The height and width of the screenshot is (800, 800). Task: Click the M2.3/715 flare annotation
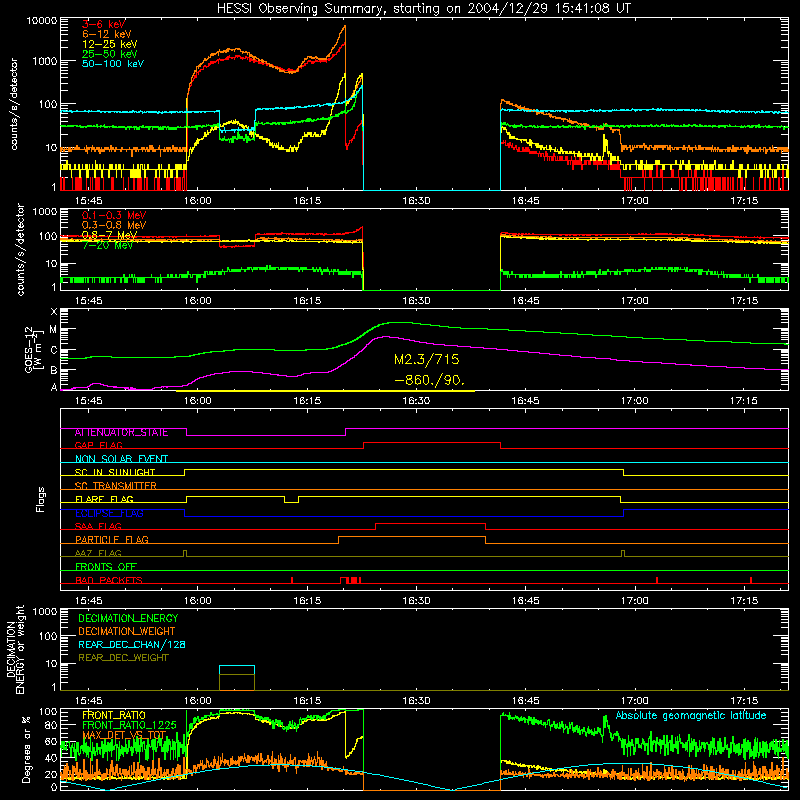tap(427, 360)
